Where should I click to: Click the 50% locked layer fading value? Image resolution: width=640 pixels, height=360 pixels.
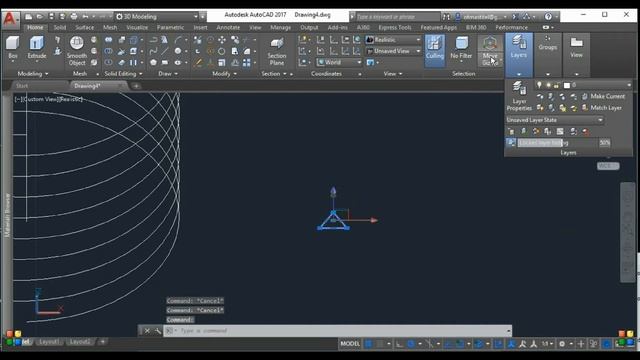click(x=604, y=142)
